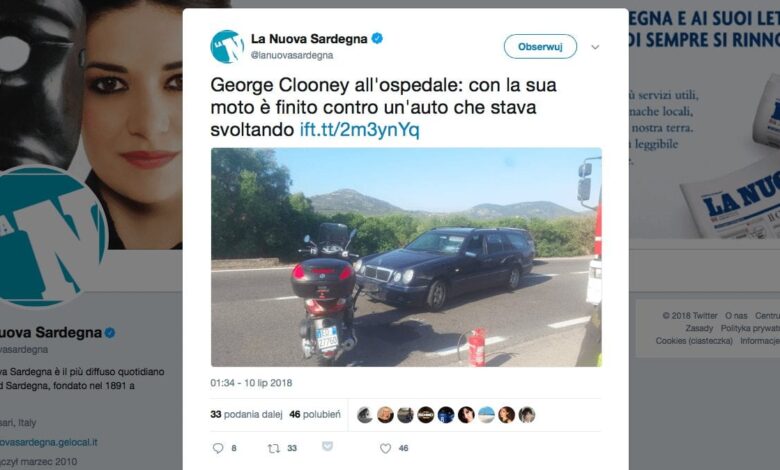Click the retweet arrows icon
This screenshot has height=470, width=780.
[274, 448]
